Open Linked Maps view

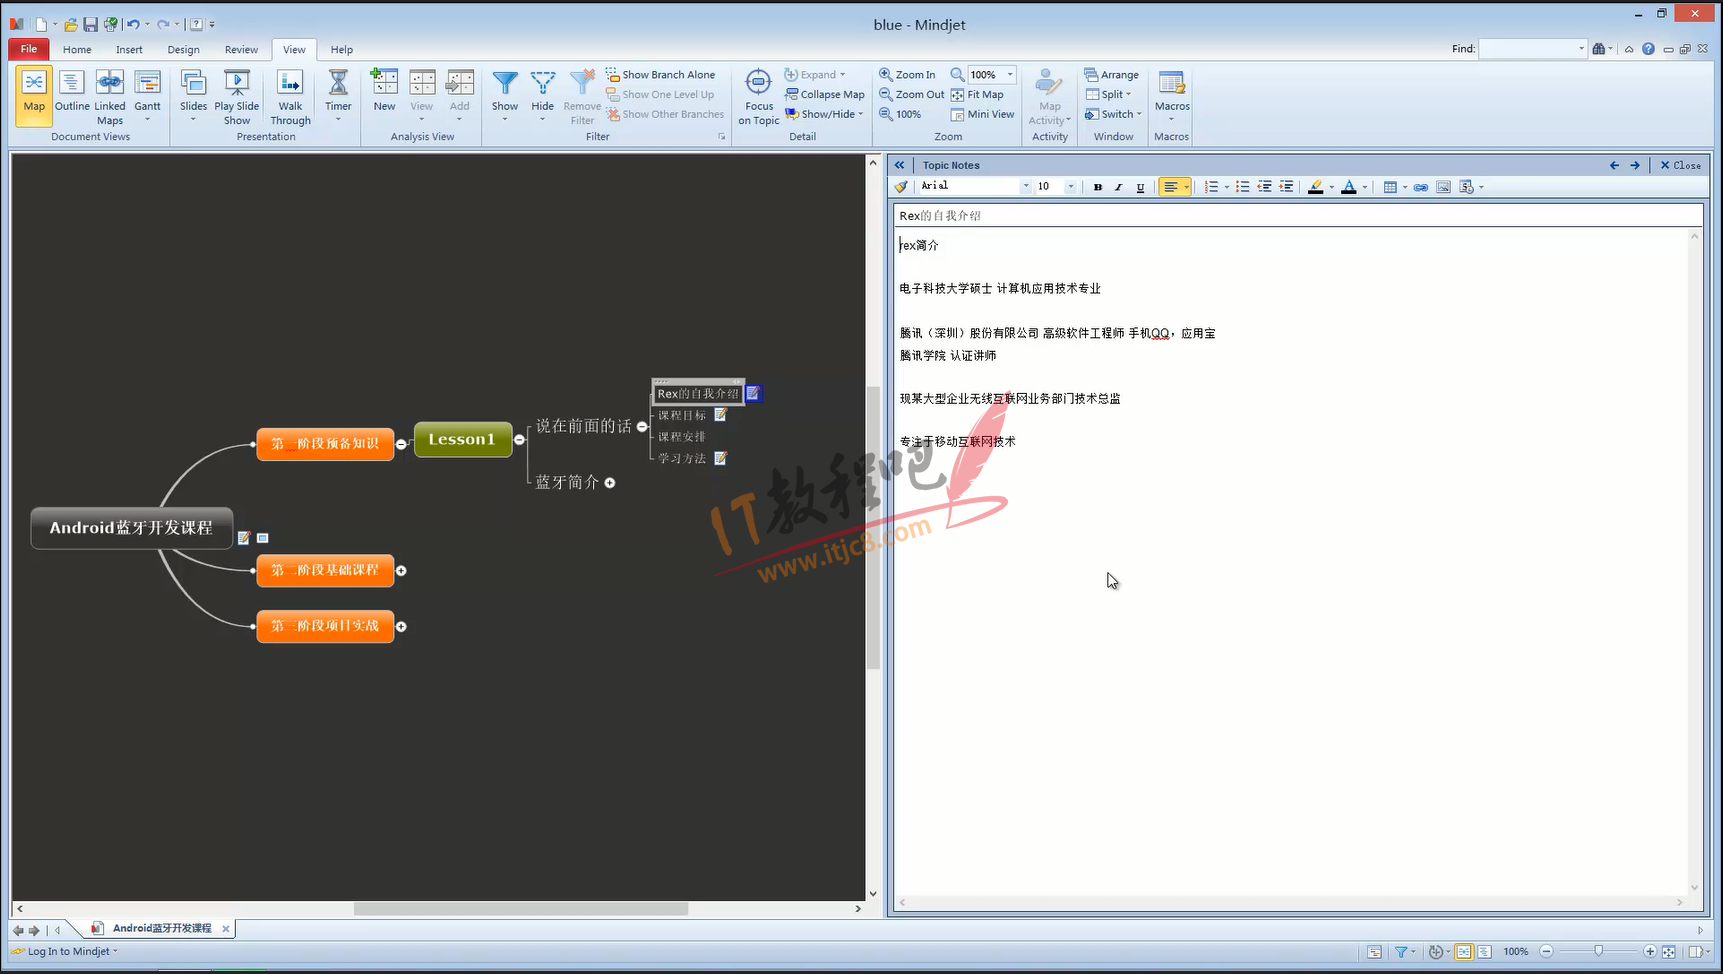click(110, 95)
